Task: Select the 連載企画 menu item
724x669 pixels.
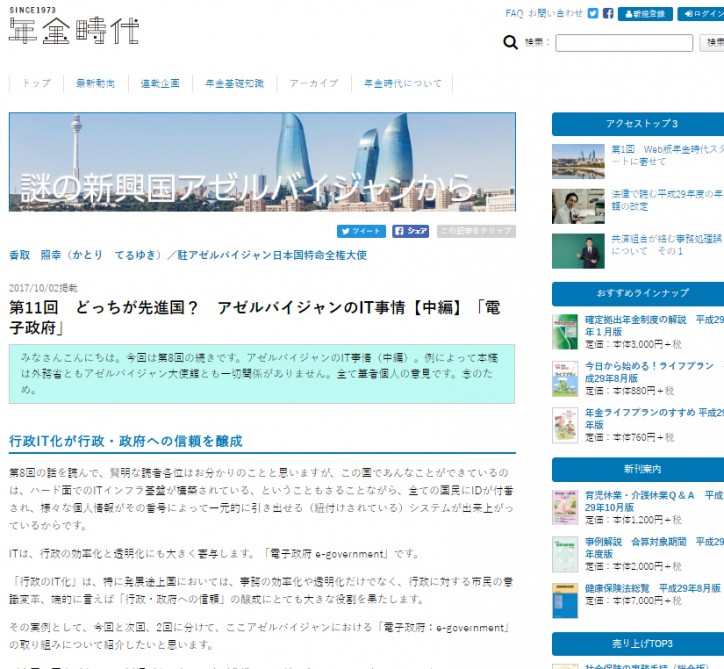Action: pyautogui.click(x=160, y=84)
